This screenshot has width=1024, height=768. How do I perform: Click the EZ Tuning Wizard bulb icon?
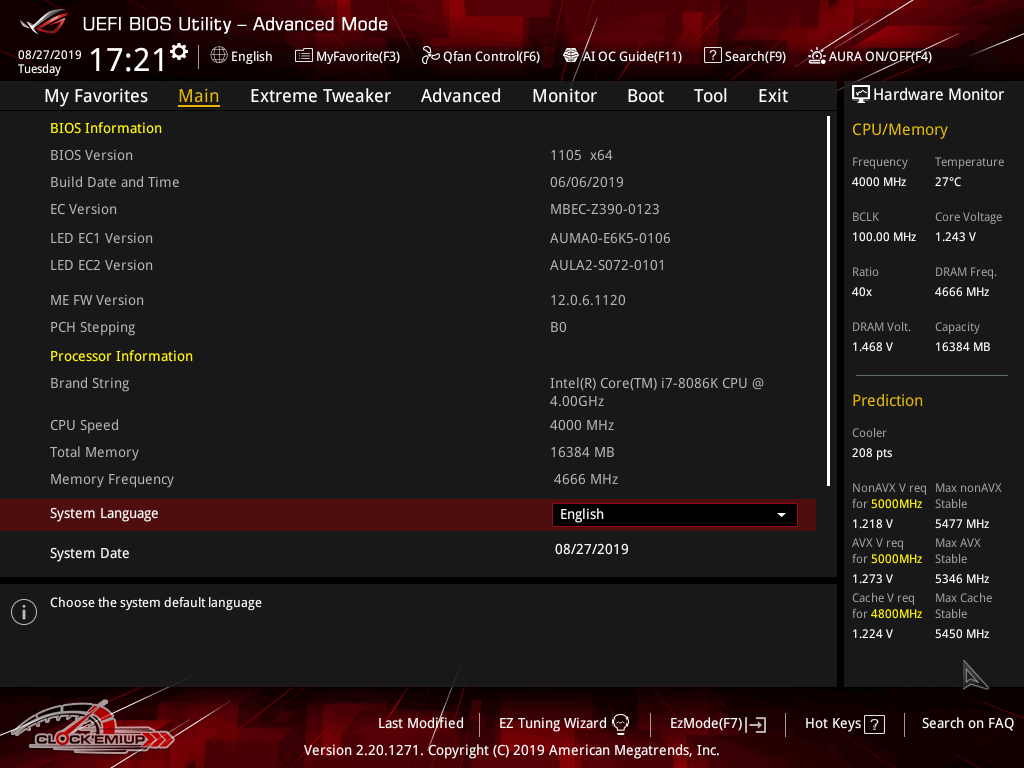(620, 723)
